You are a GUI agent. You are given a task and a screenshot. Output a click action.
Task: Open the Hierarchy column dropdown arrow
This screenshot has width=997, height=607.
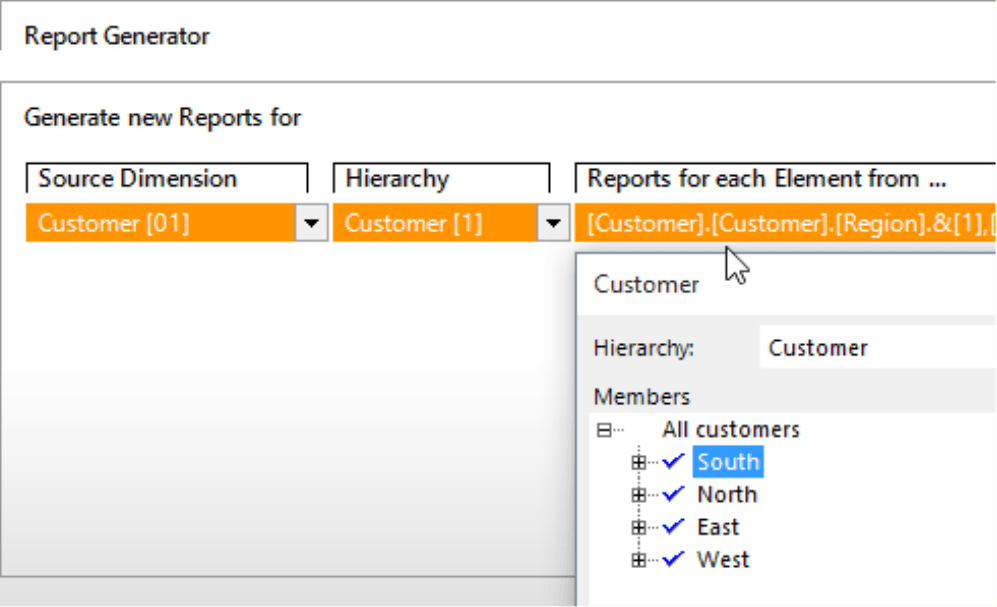[x=553, y=224]
